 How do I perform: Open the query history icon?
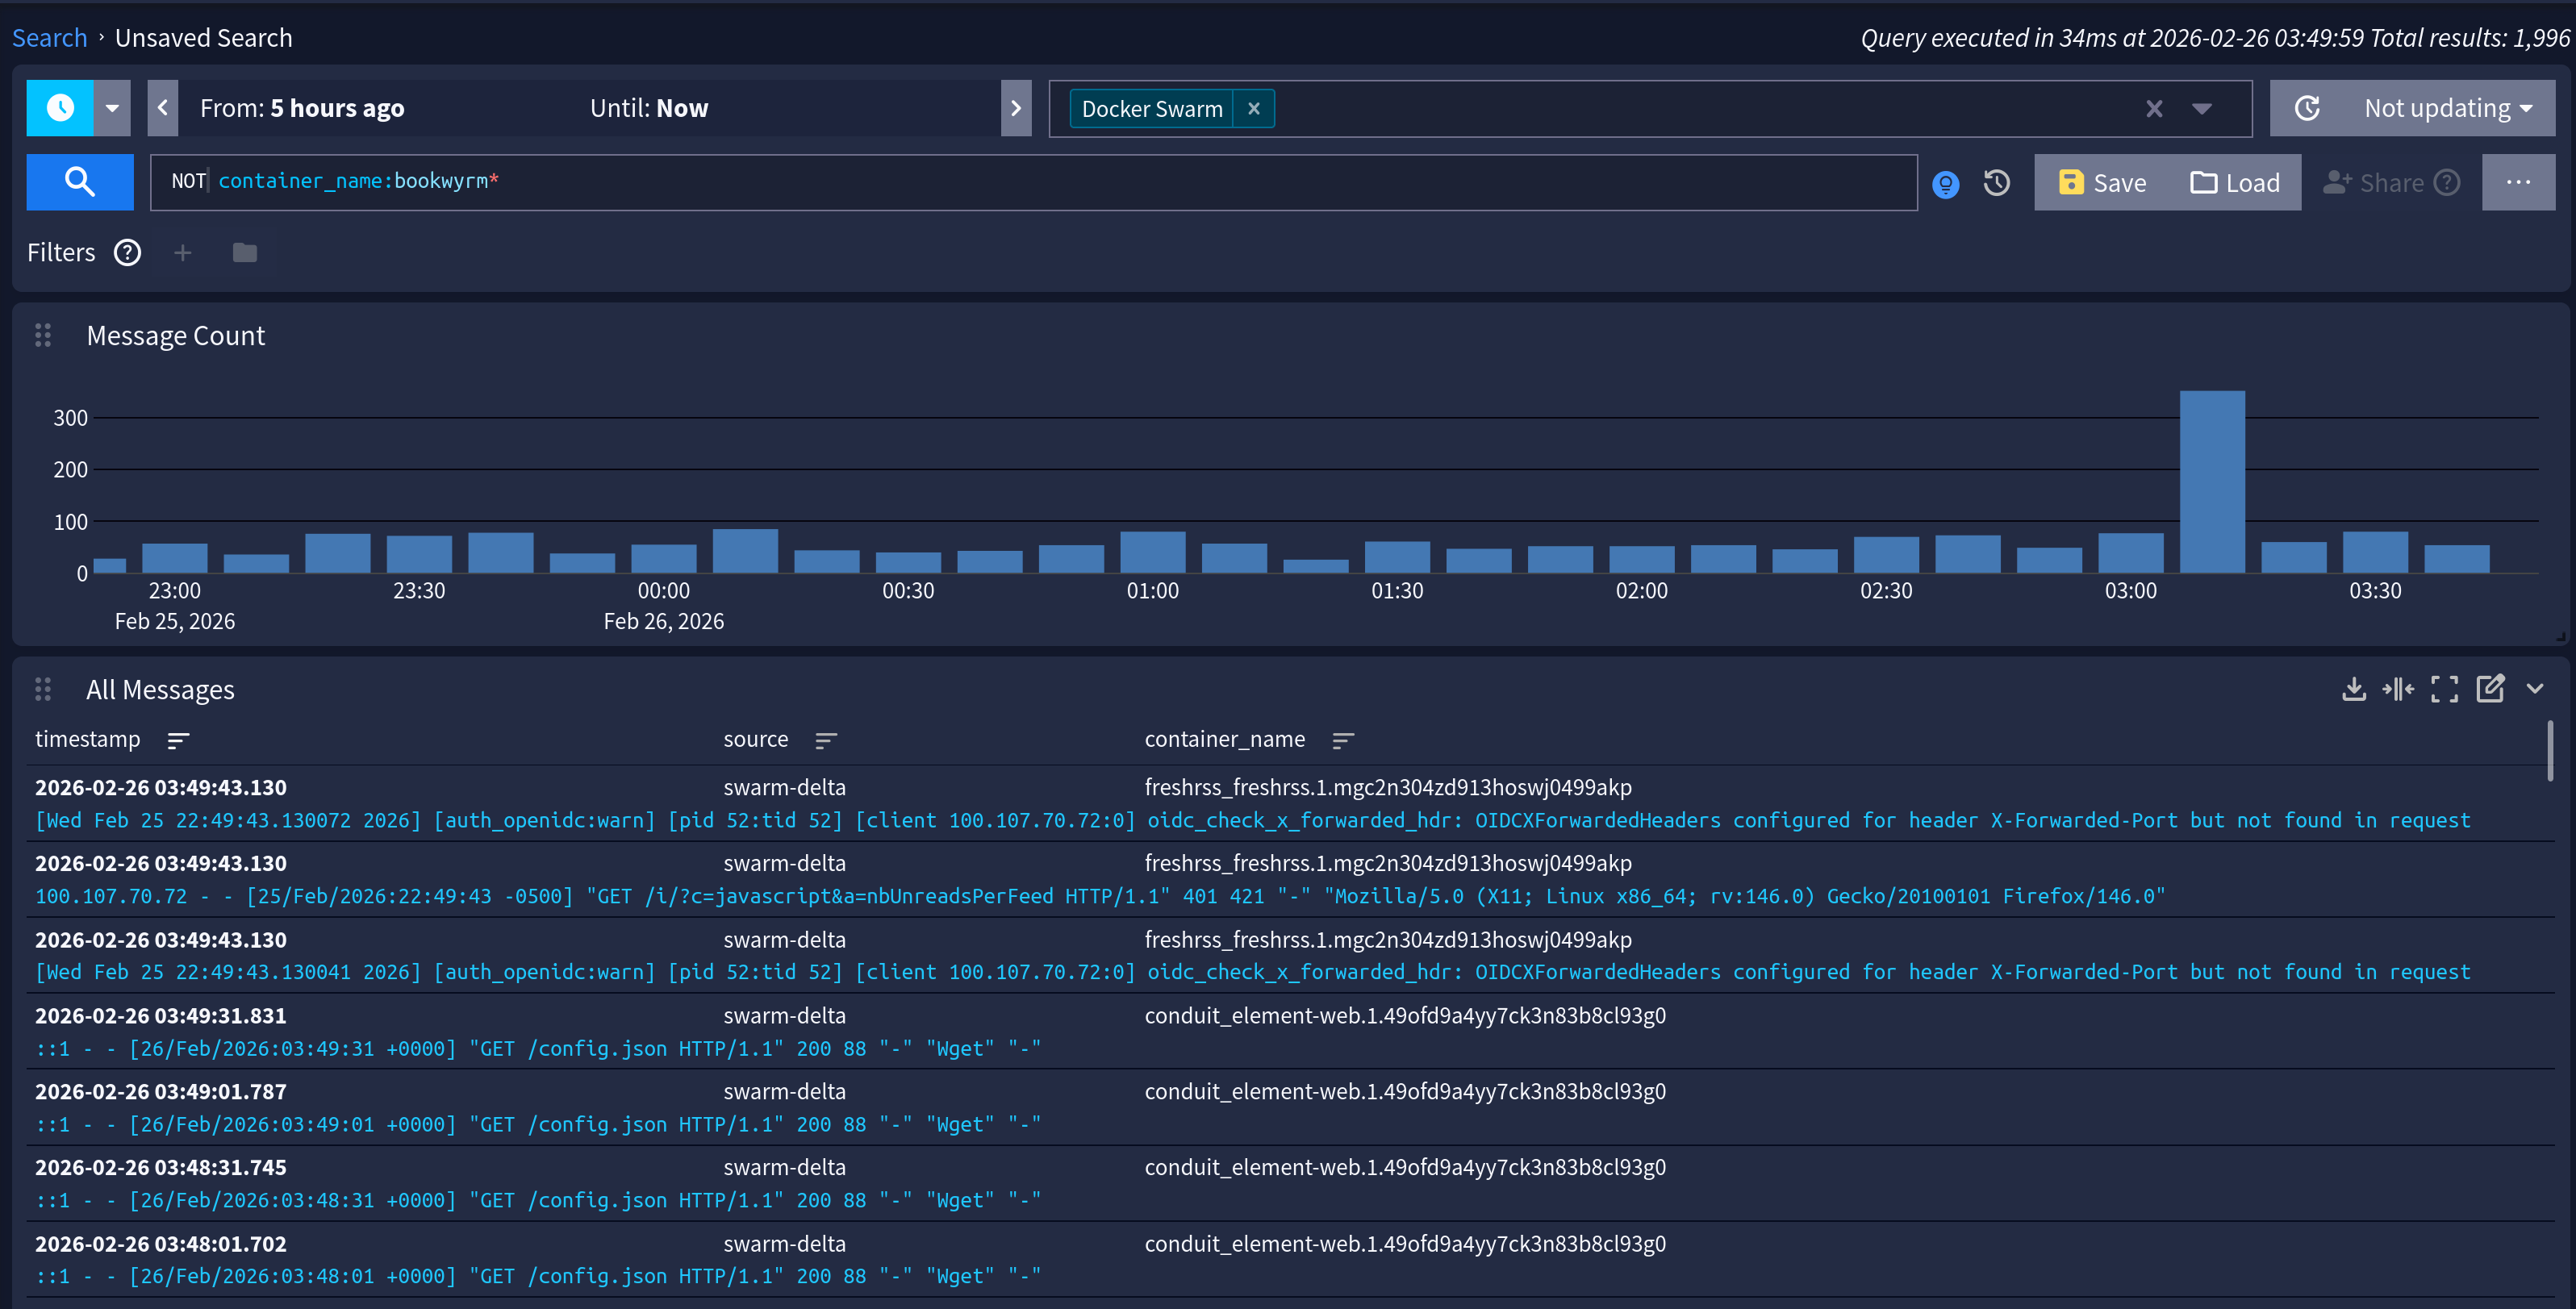coord(1996,182)
